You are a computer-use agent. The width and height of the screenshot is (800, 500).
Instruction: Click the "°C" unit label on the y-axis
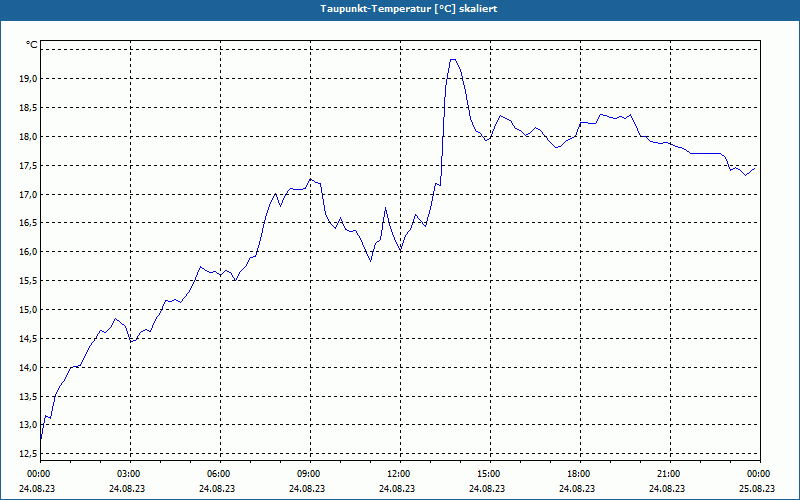pos(32,45)
